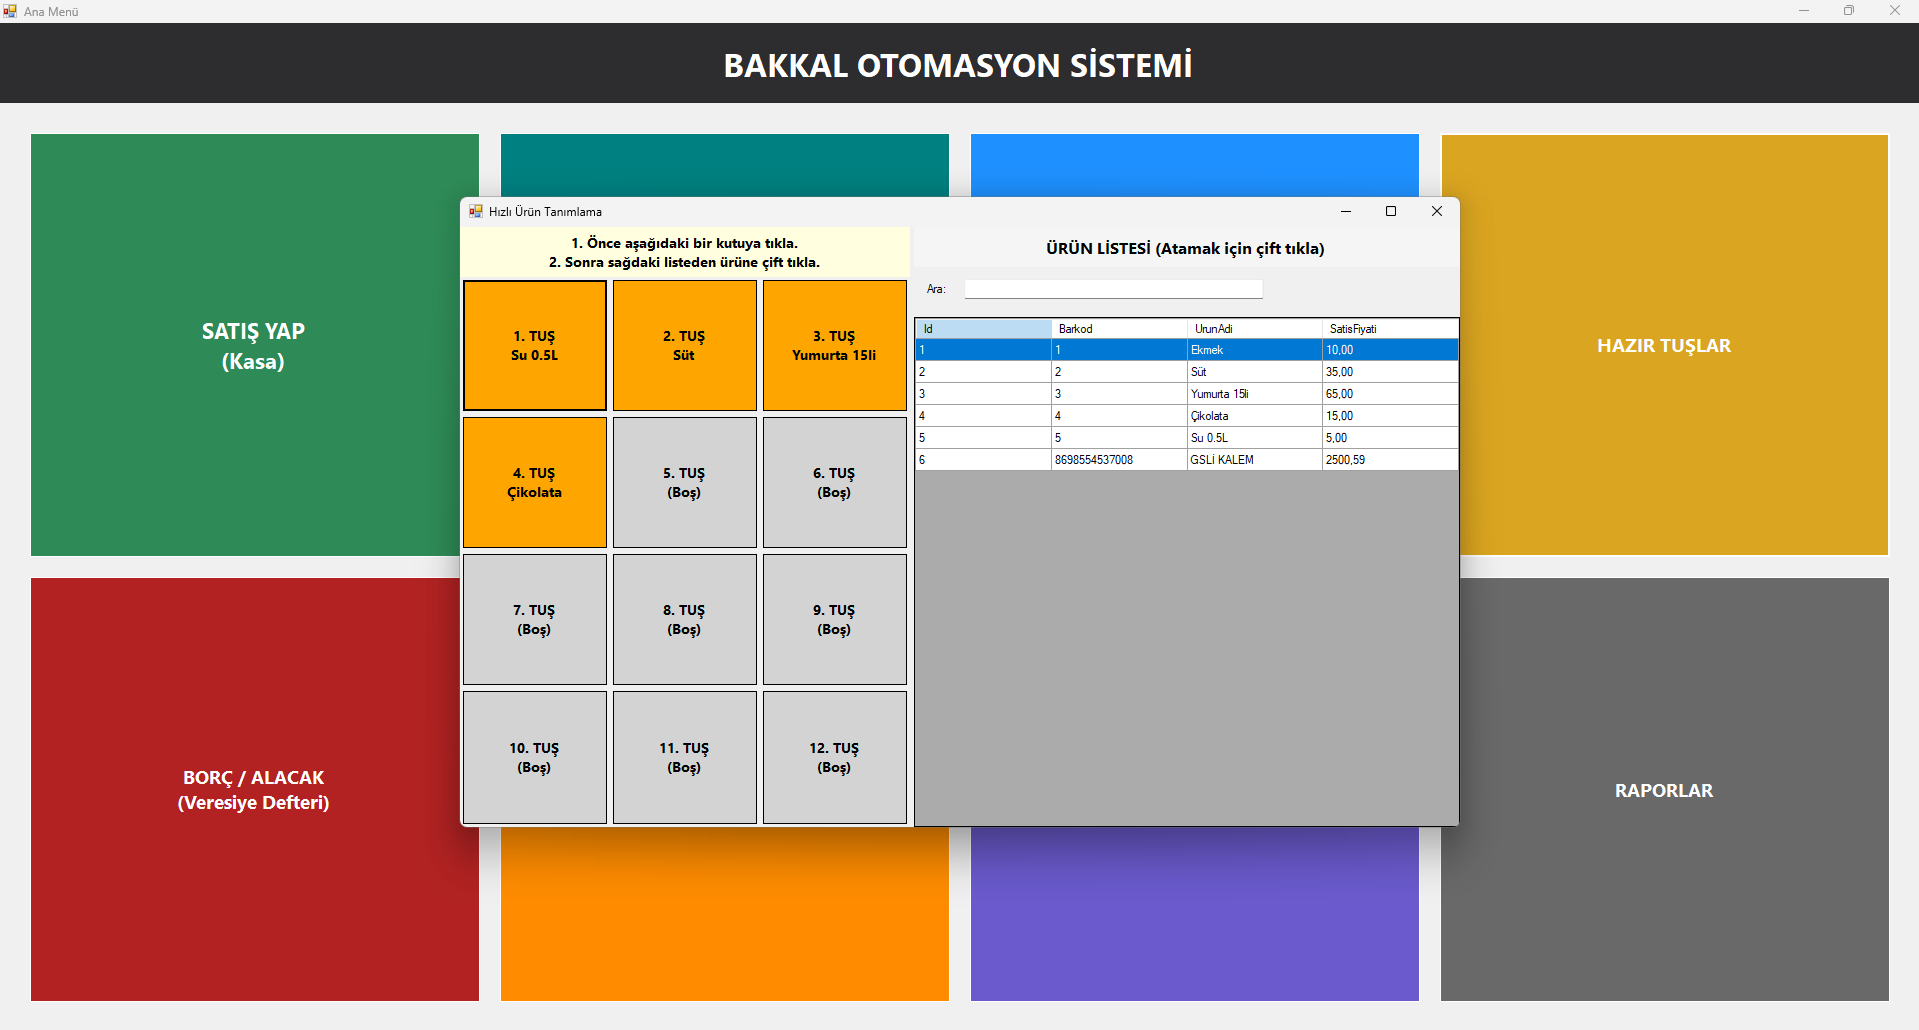Image resolution: width=1919 pixels, height=1030 pixels.
Task: Click the empty 12. TUŞ slot
Action: tap(834, 757)
